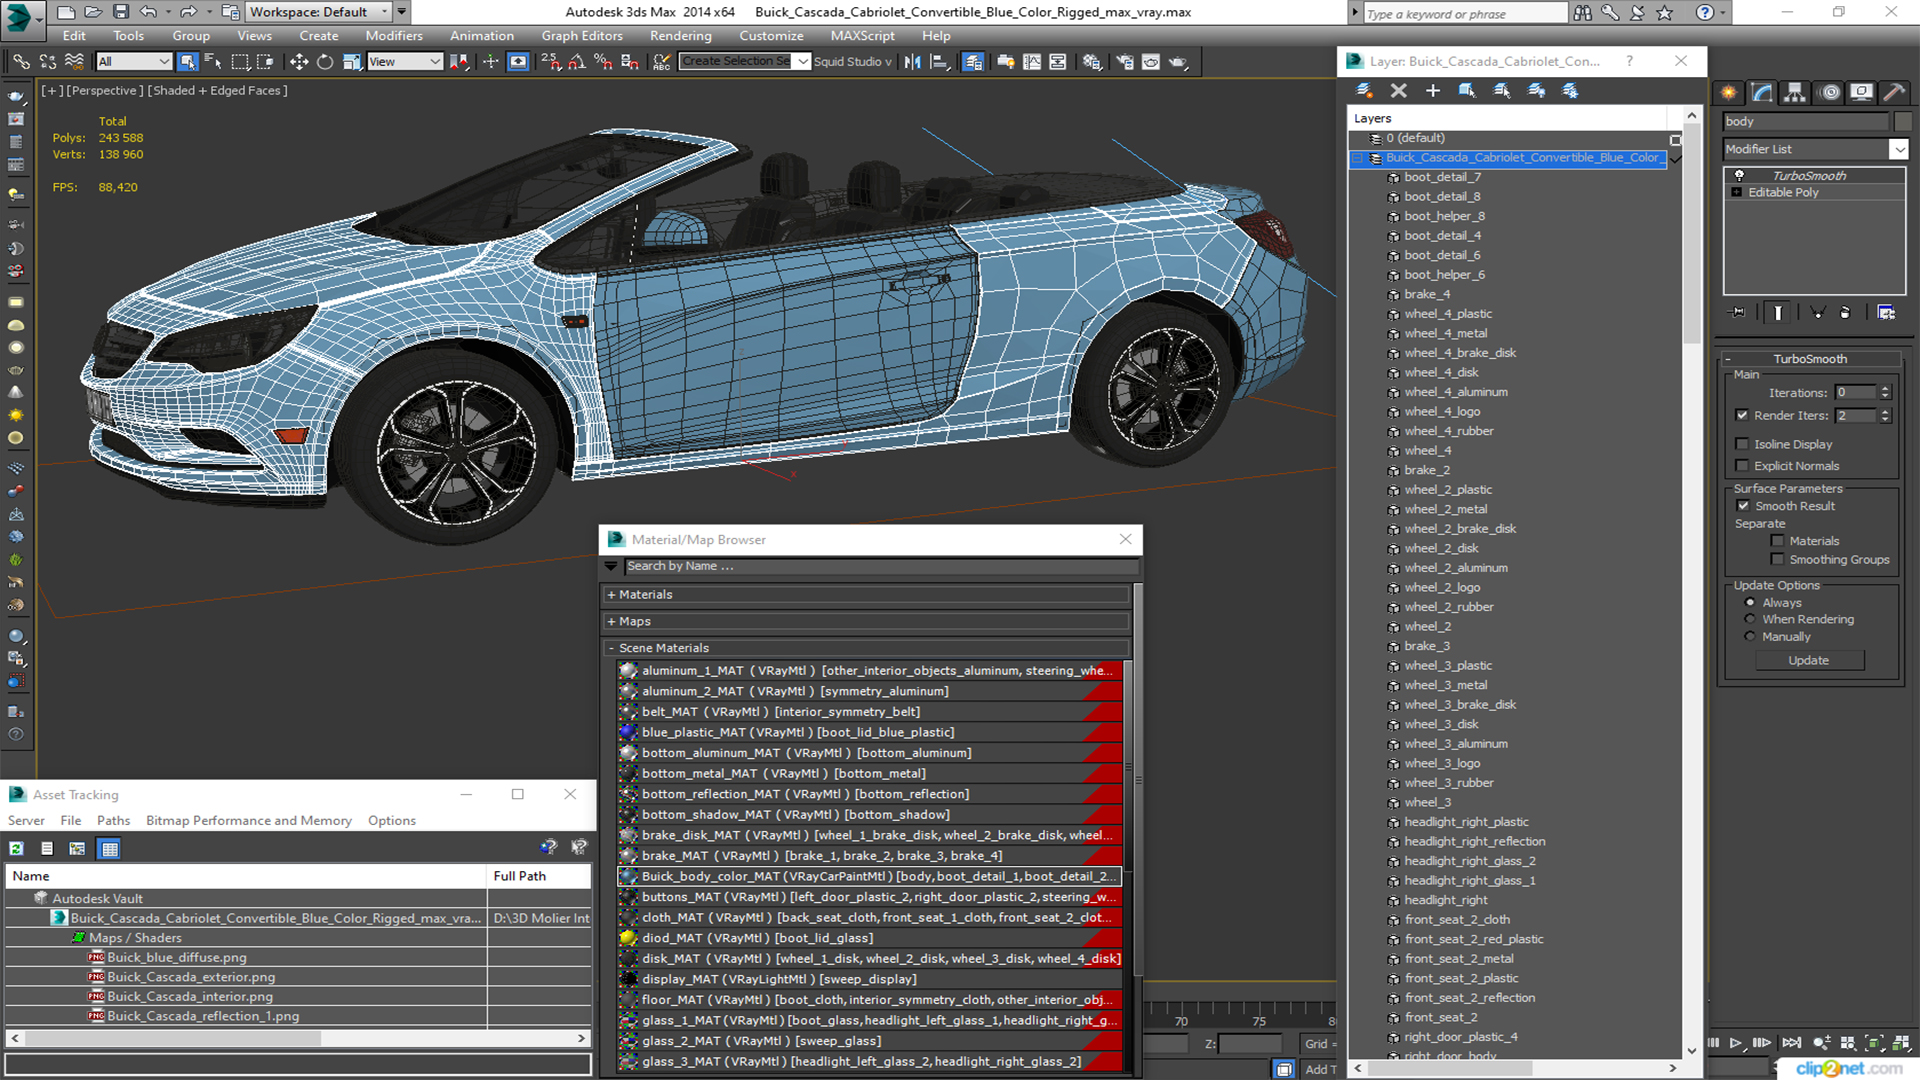1920x1080 pixels.
Task: Activate the Select and Link tool
Action: coord(21,62)
